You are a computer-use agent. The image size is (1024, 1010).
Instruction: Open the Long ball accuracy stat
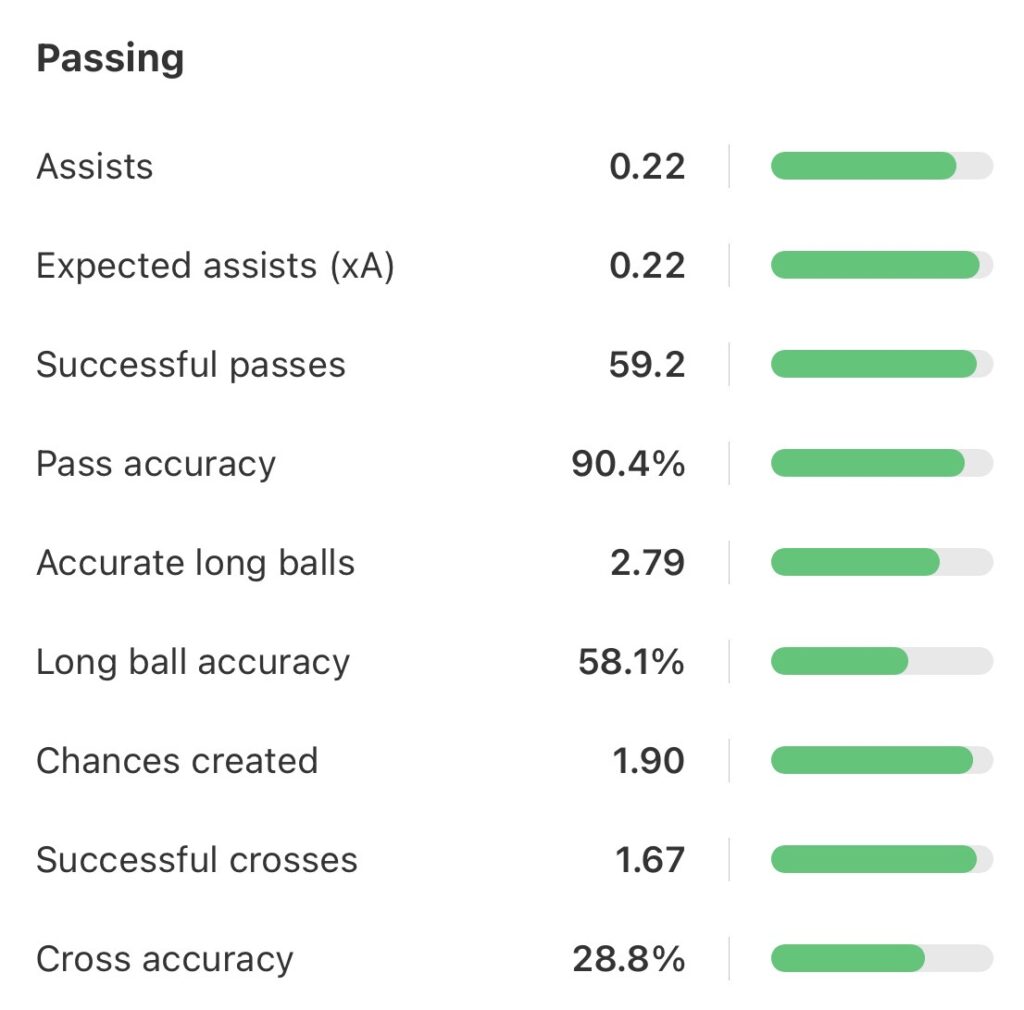click(193, 661)
